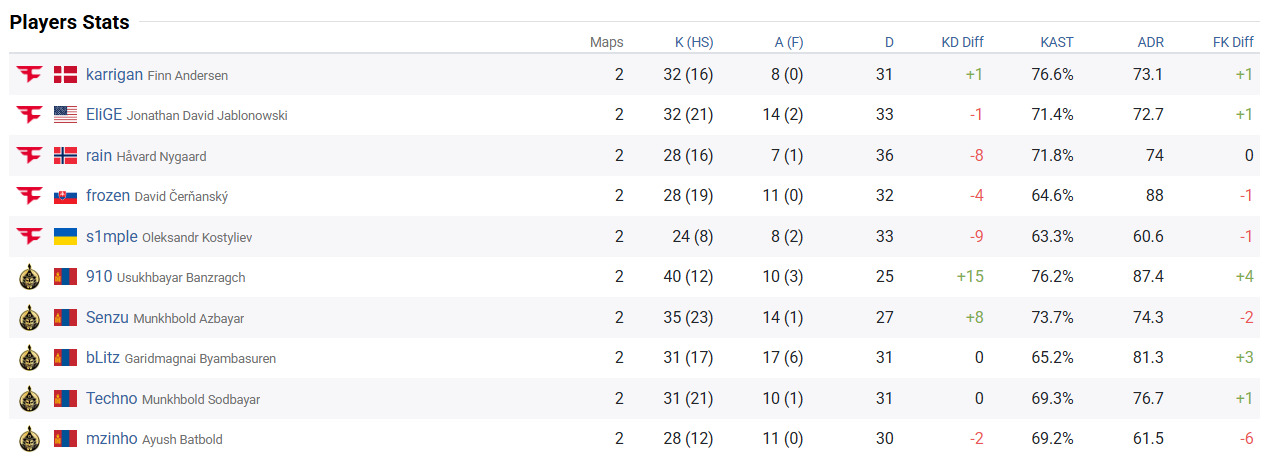Open Techno's player profile

[111, 399]
